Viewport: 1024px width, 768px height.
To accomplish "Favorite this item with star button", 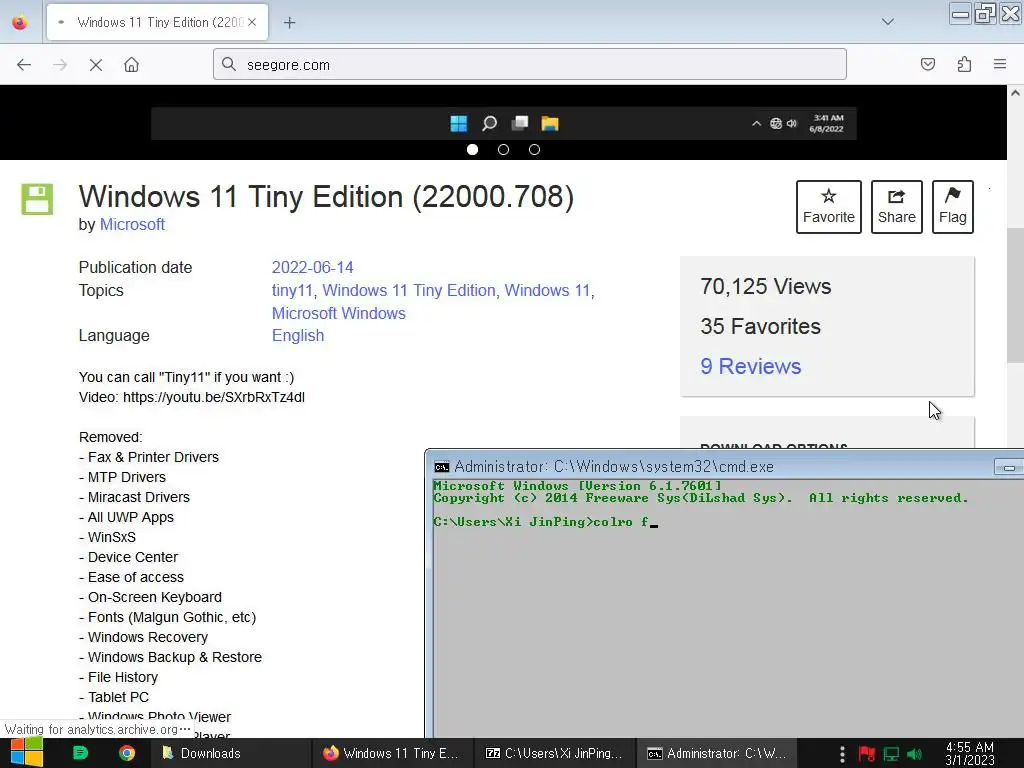I will click(829, 207).
